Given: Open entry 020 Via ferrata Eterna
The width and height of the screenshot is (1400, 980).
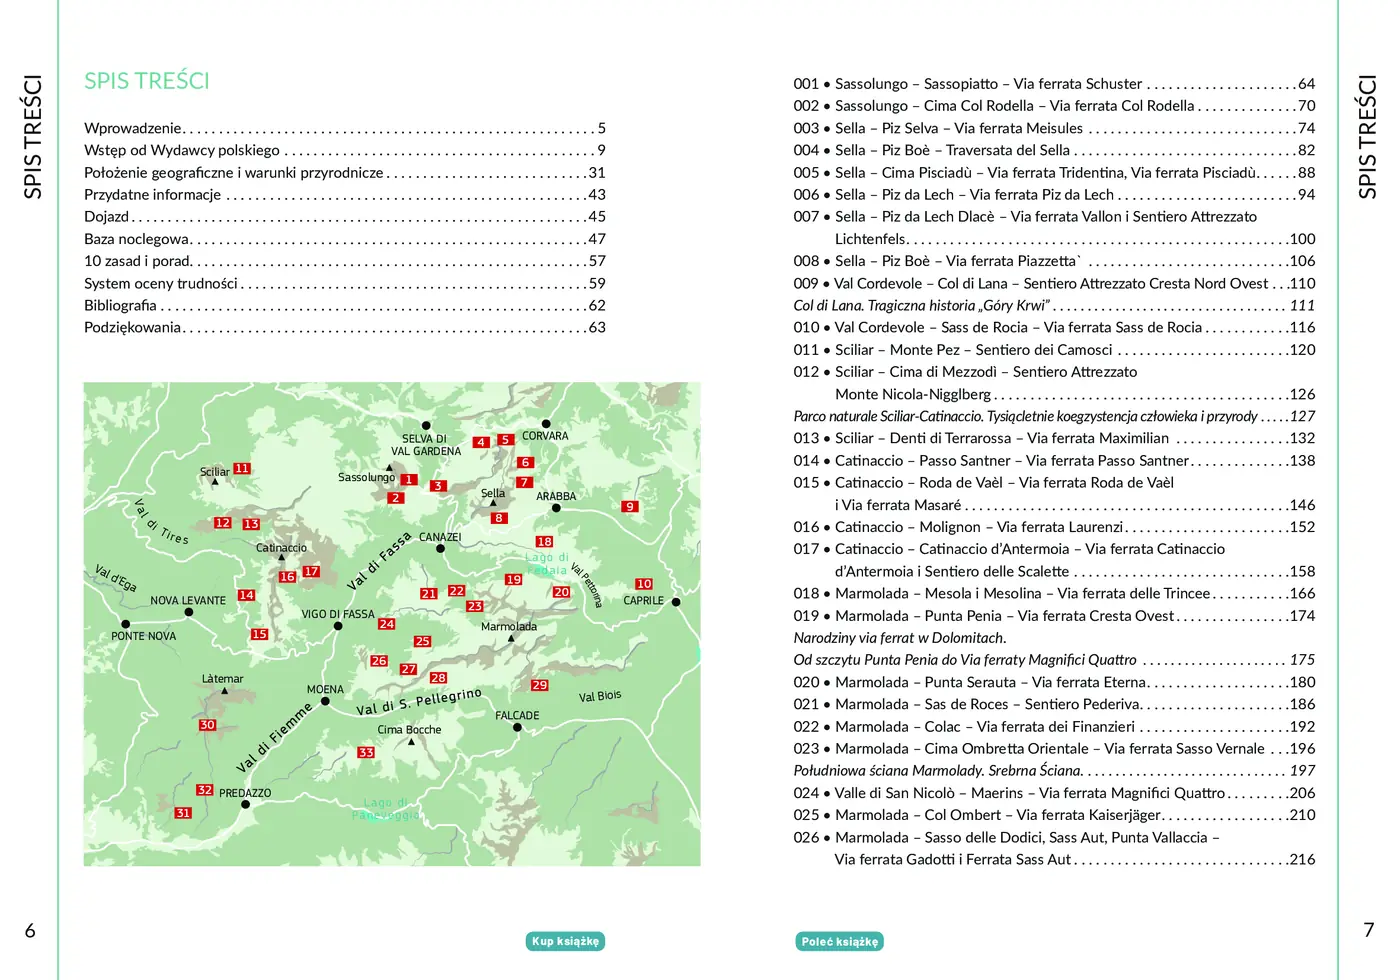Looking at the screenshot, I should coord(1055,682).
